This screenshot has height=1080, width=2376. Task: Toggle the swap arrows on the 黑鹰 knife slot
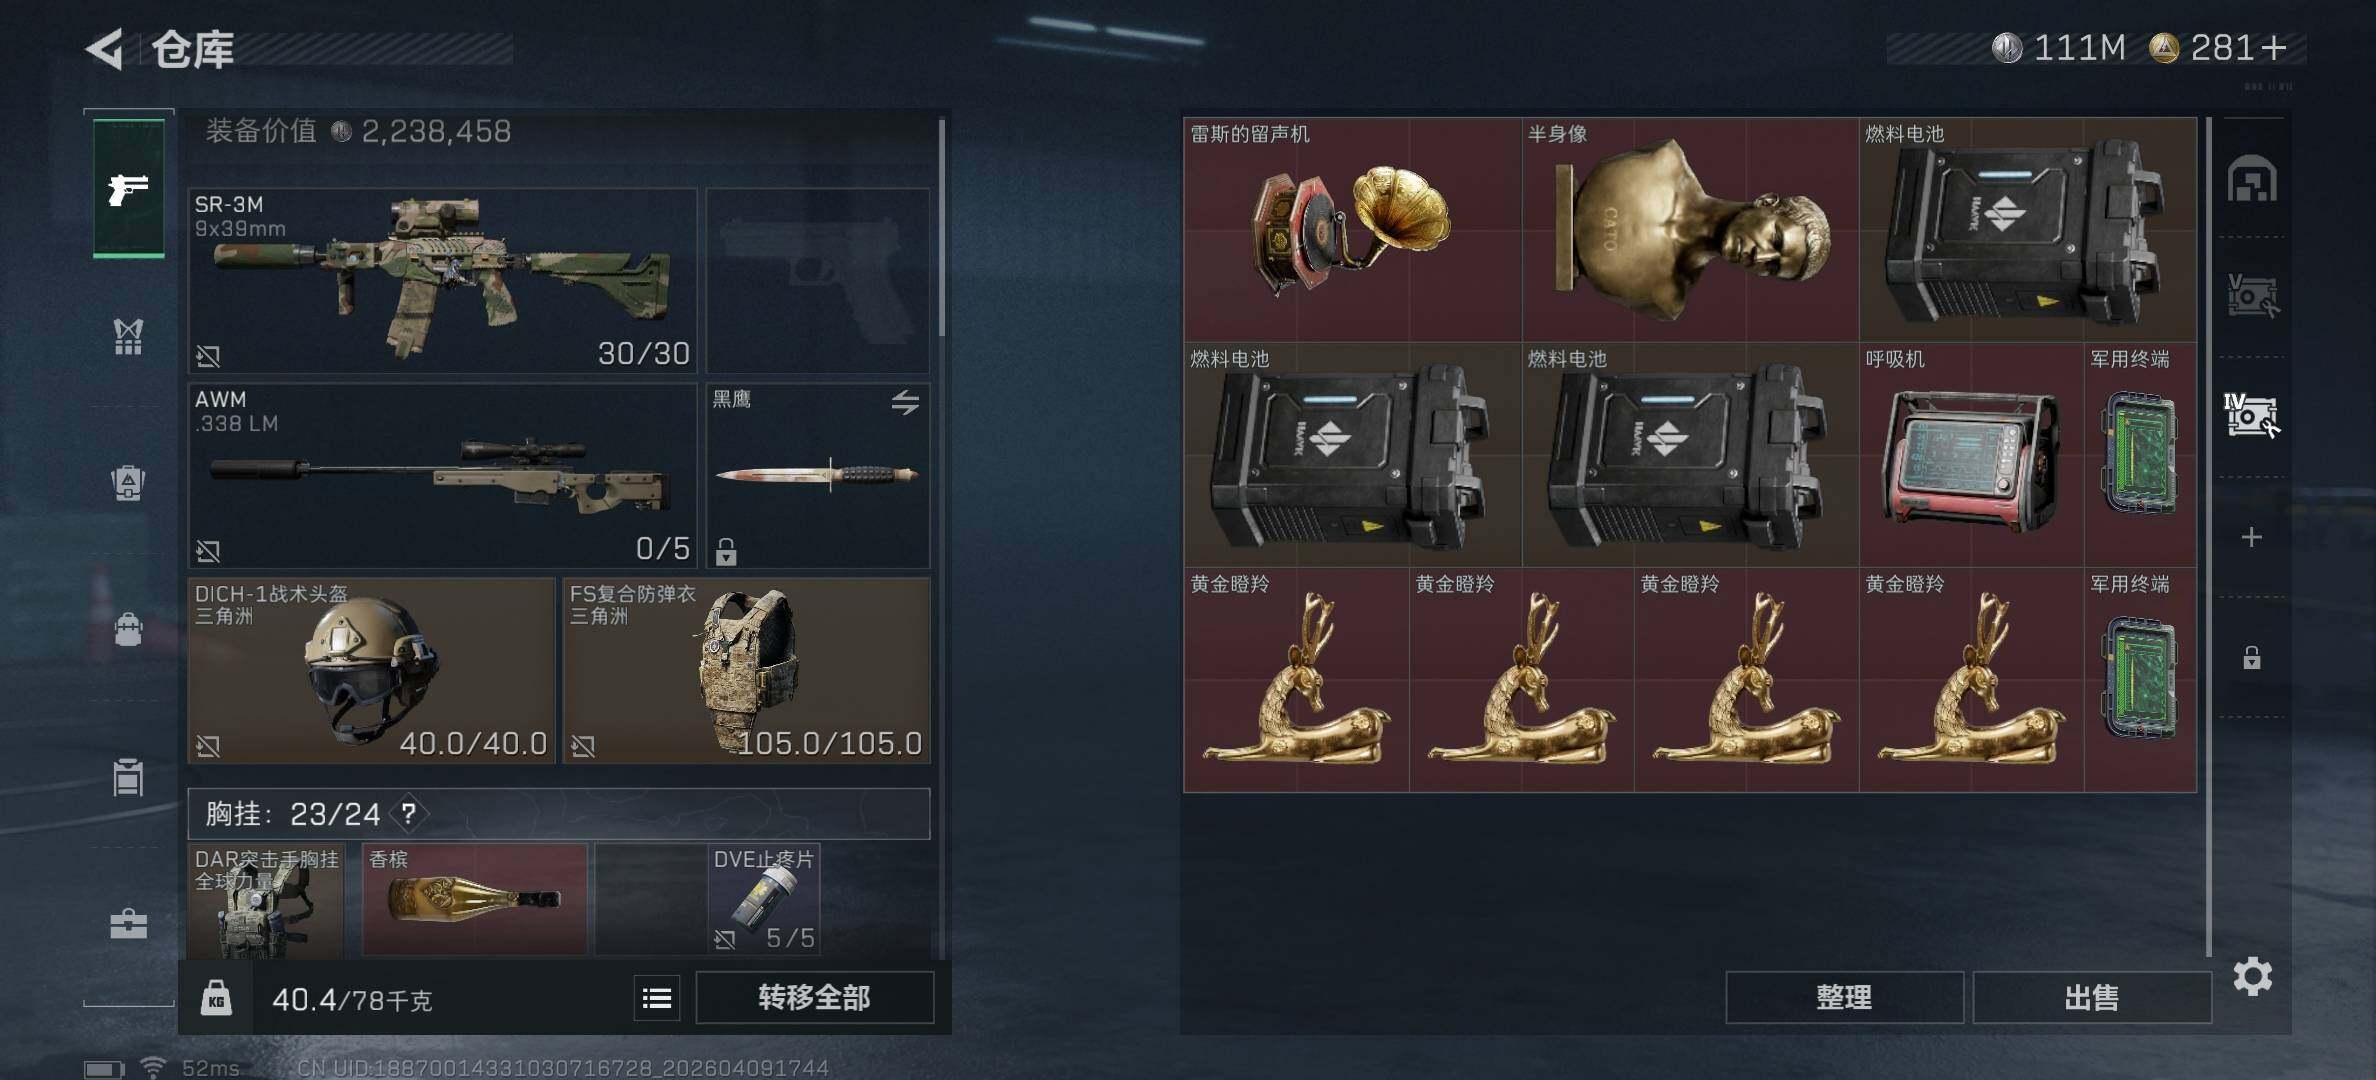(x=905, y=402)
